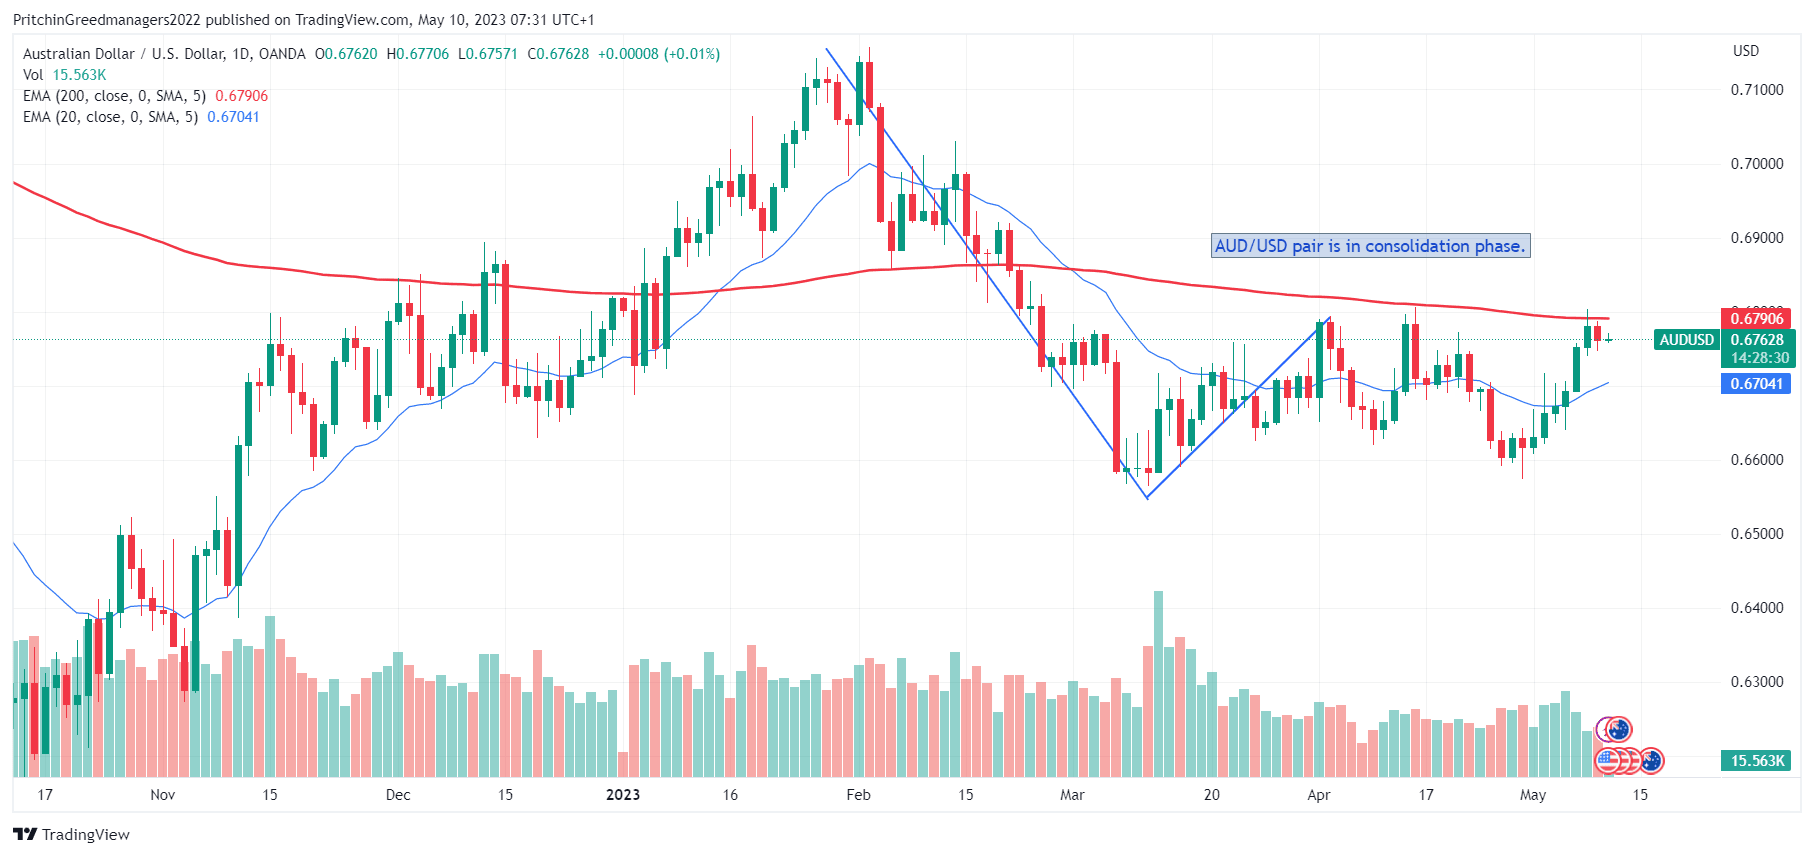This screenshot has height=856, width=1814.
Task: Click the blue EMA 20 value tag 0.67041
Action: [1757, 384]
